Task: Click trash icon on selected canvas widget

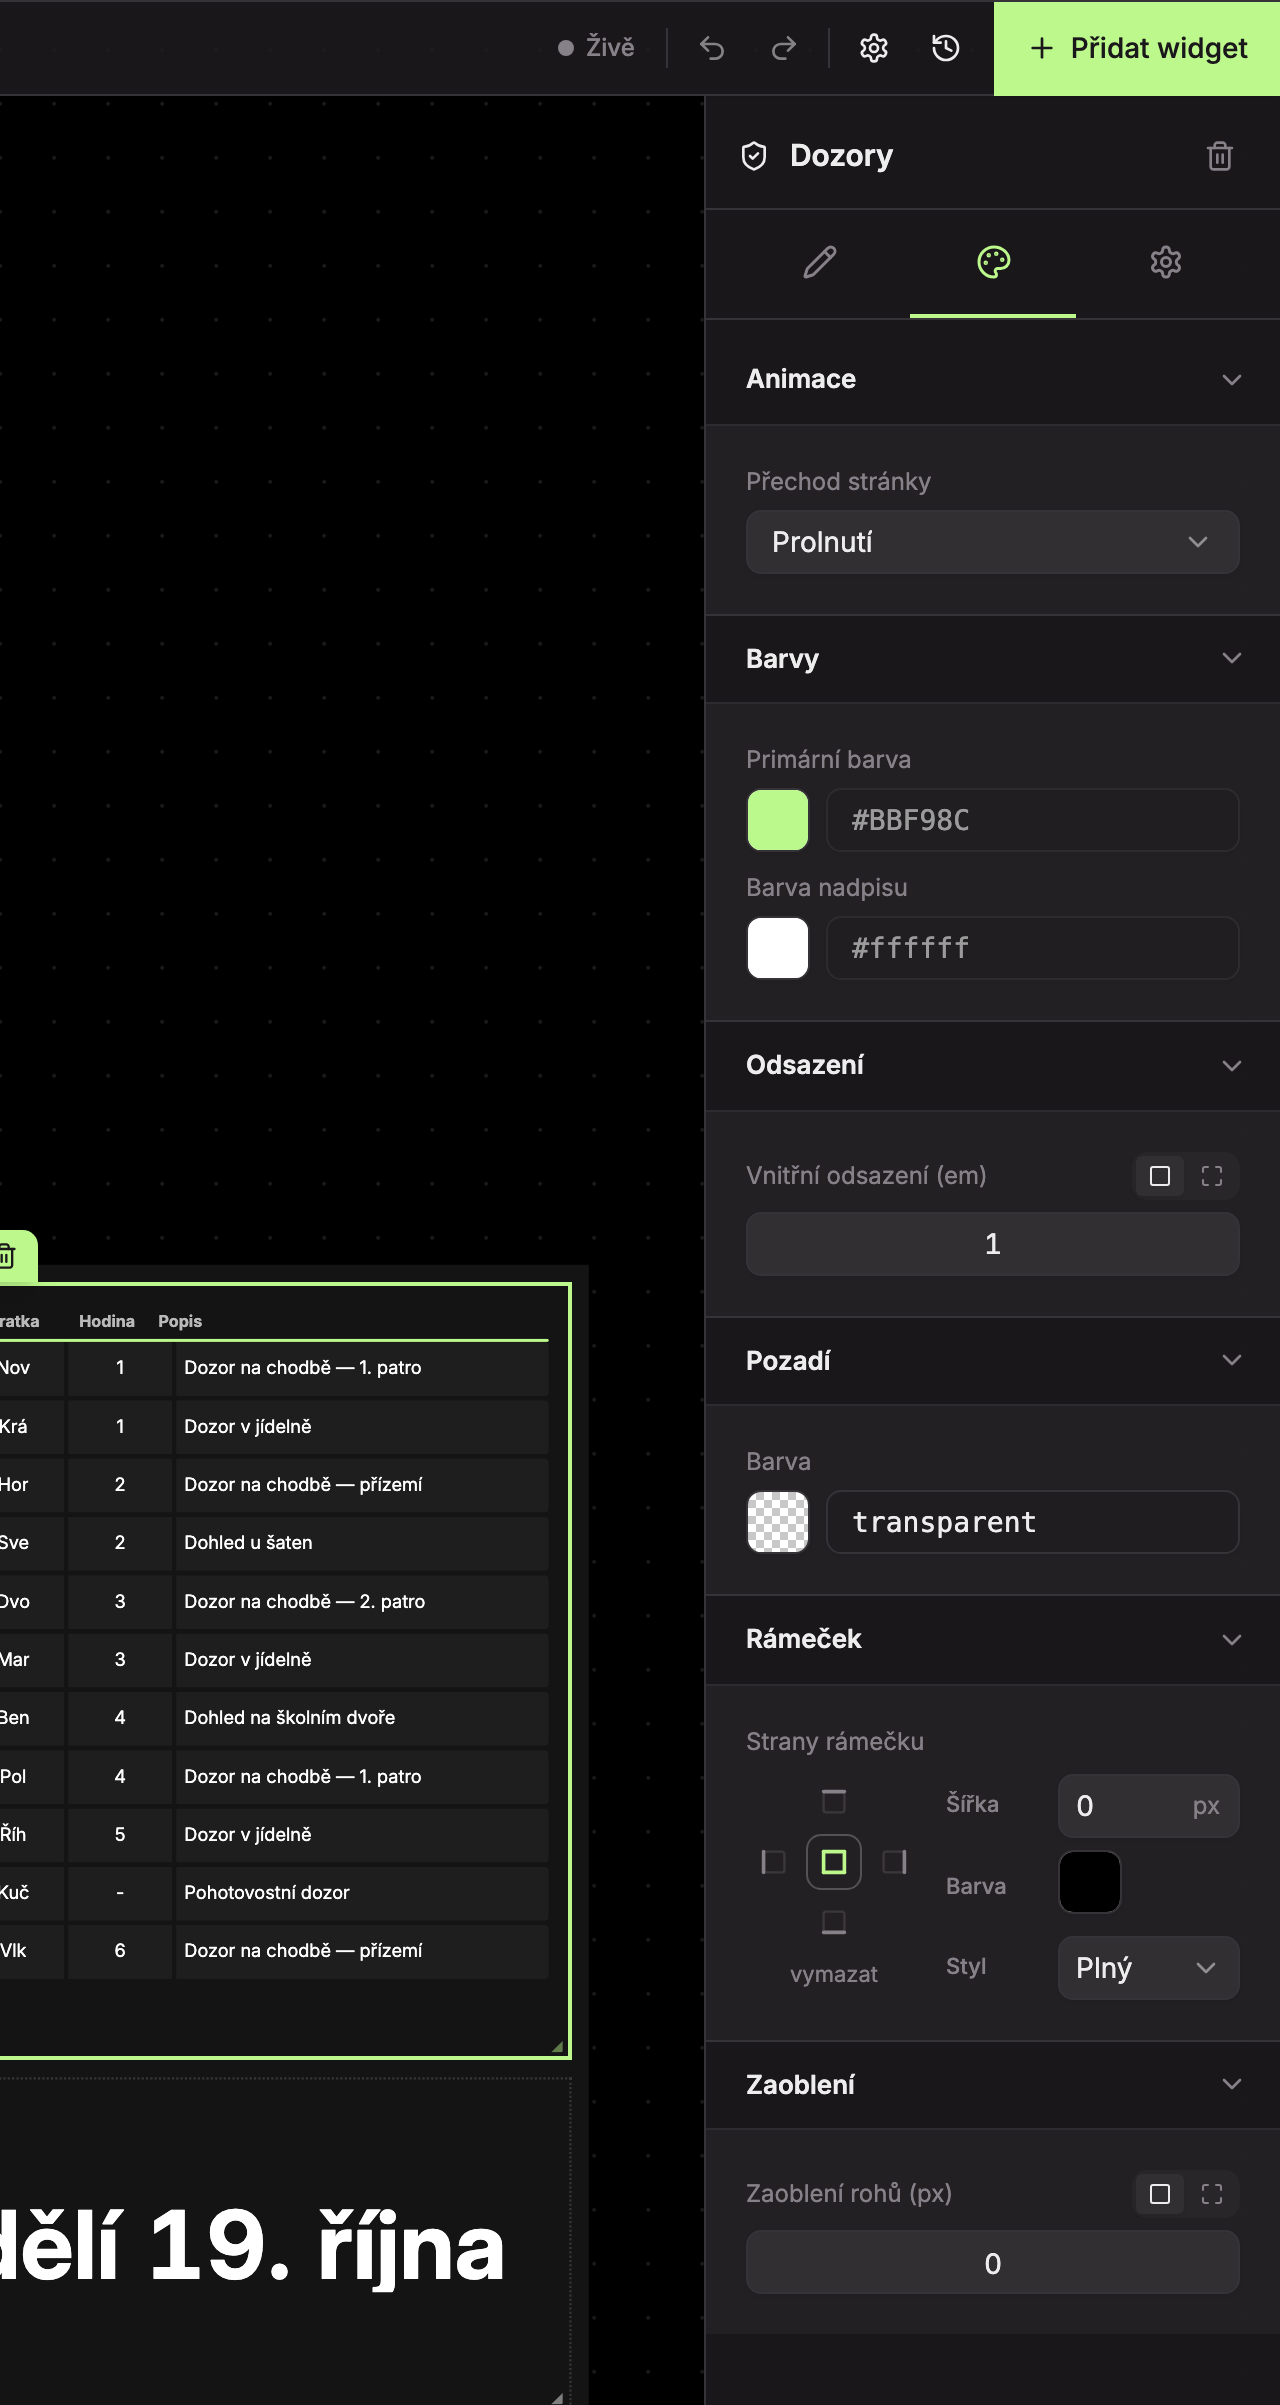Action: tap(6, 1256)
